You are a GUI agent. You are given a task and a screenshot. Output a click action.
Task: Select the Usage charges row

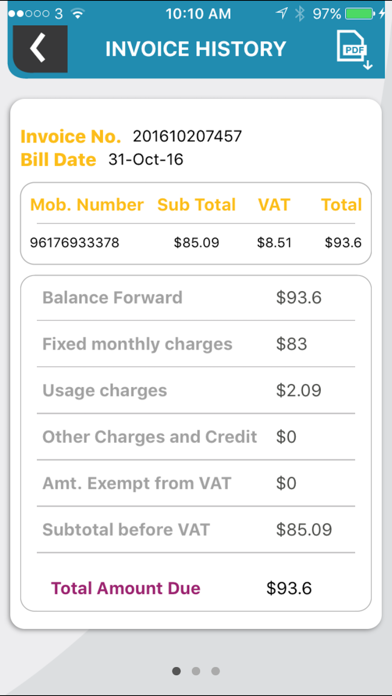point(196,390)
